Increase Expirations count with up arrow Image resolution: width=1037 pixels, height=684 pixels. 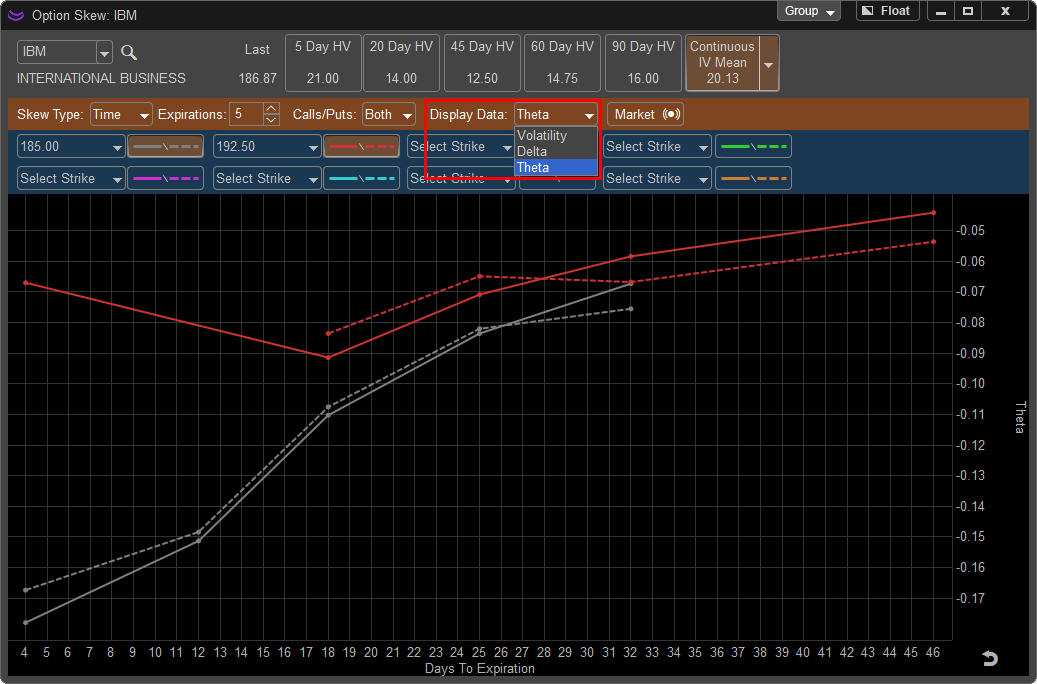pos(271,108)
